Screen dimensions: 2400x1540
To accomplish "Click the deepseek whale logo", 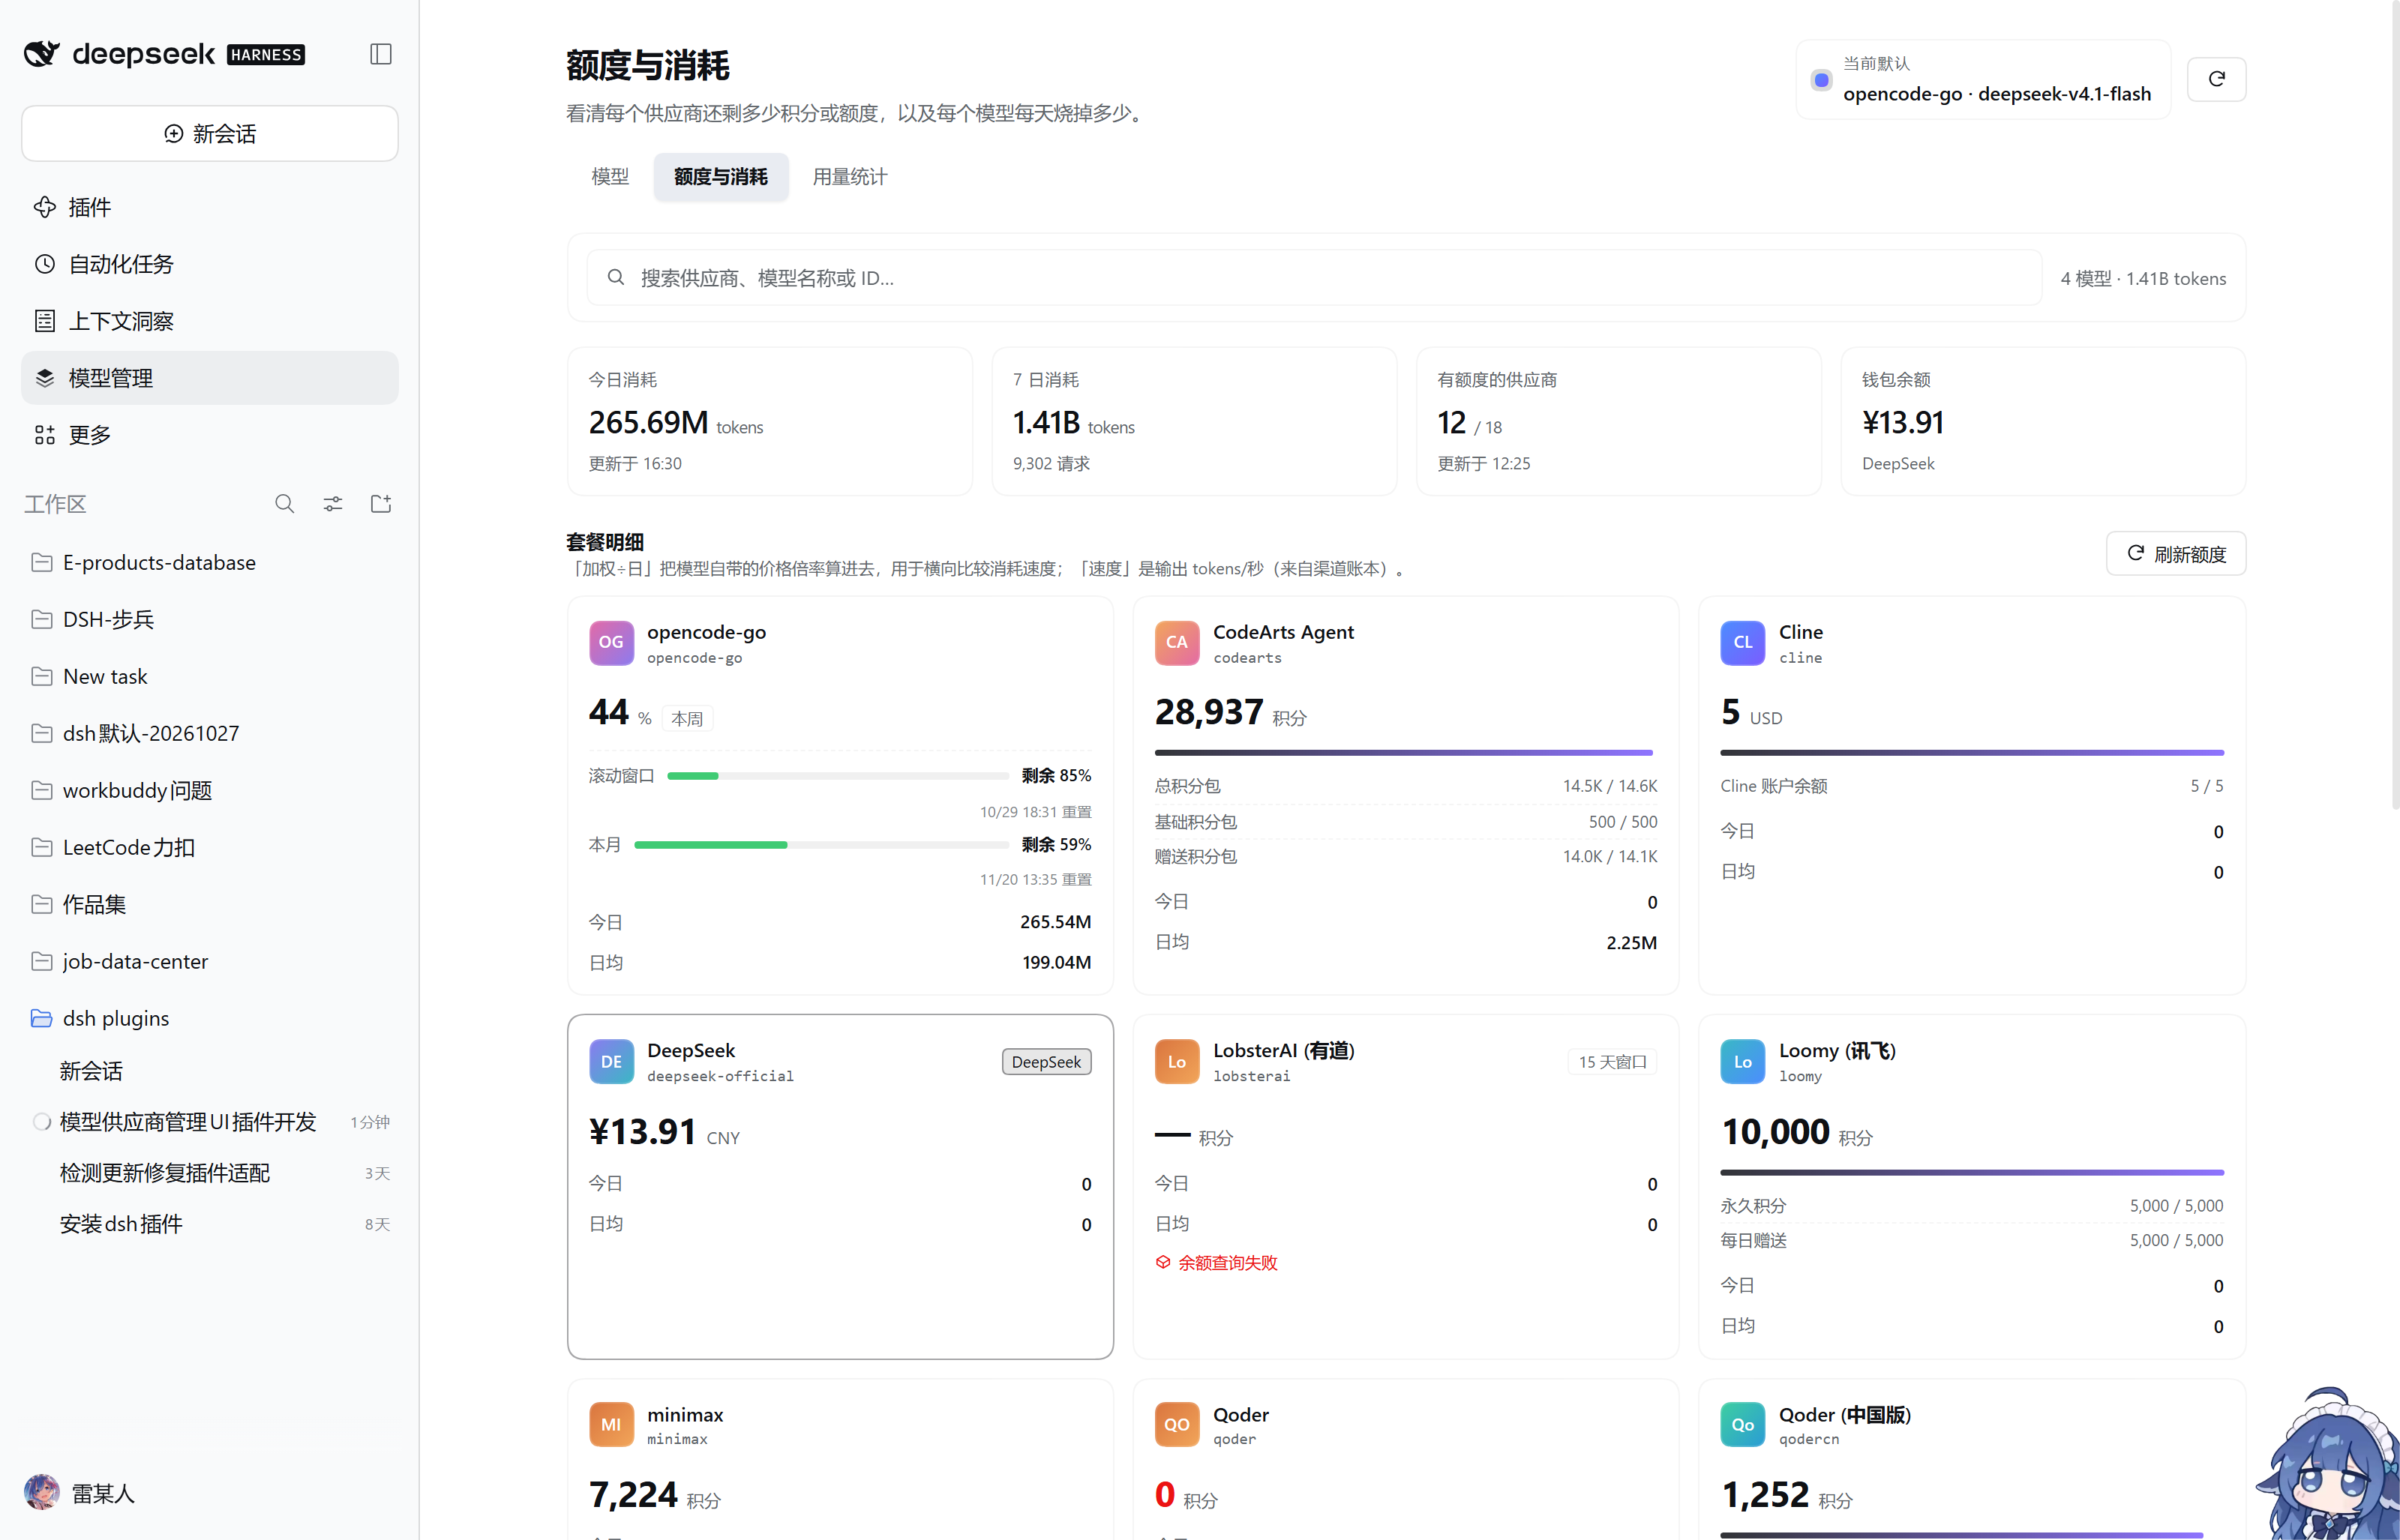I will click(x=41, y=53).
